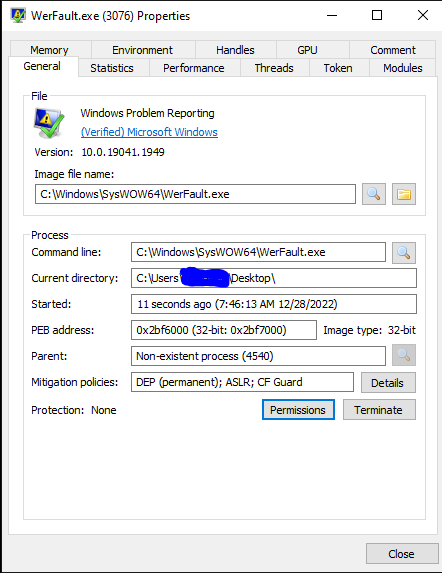The width and height of the screenshot is (442, 573).
Task: Click the WerFault title bar icon
Action: (18, 15)
